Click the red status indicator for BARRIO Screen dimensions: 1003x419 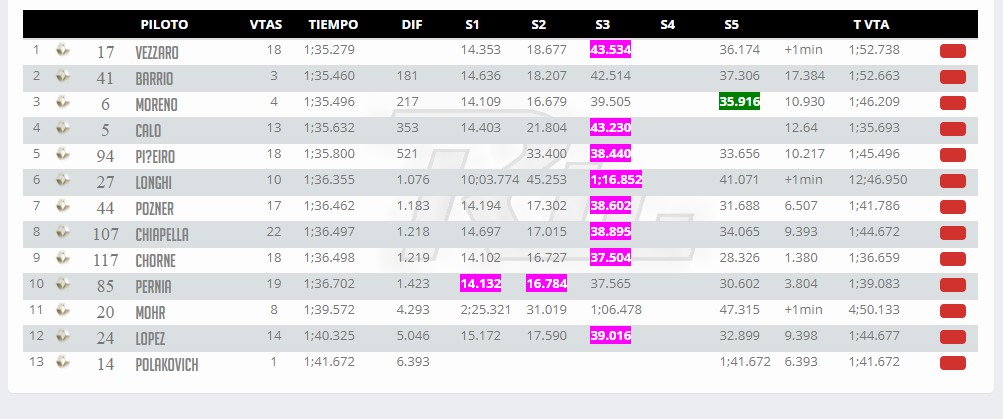point(952,77)
